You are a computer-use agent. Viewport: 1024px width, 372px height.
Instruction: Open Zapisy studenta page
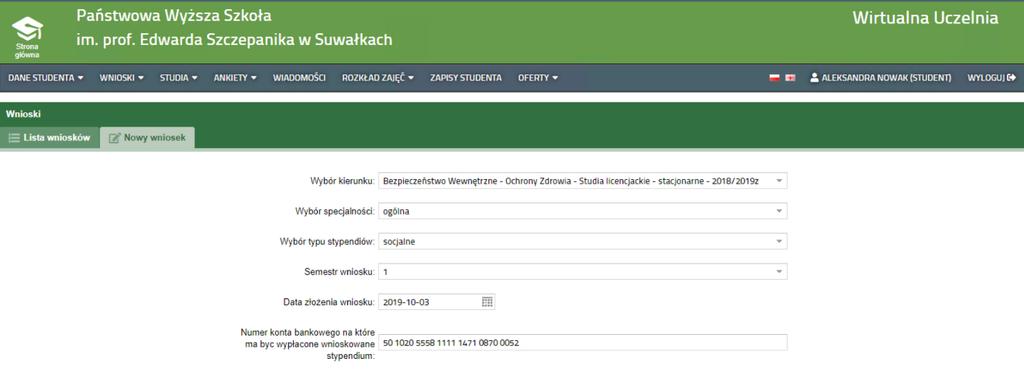click(x=466, y=78)
